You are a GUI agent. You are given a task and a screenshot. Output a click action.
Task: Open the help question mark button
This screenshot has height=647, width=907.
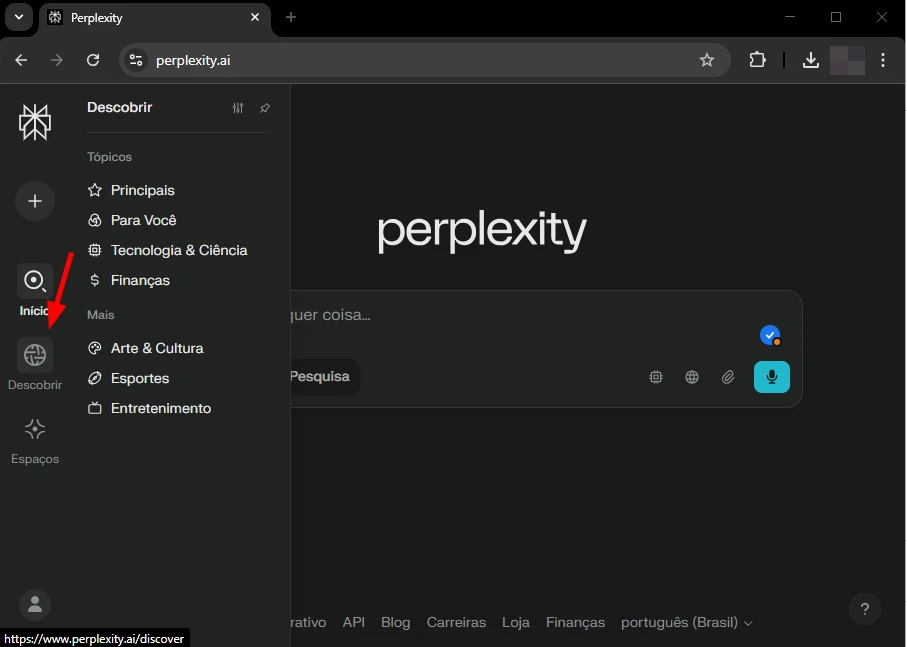pos(865,609)
